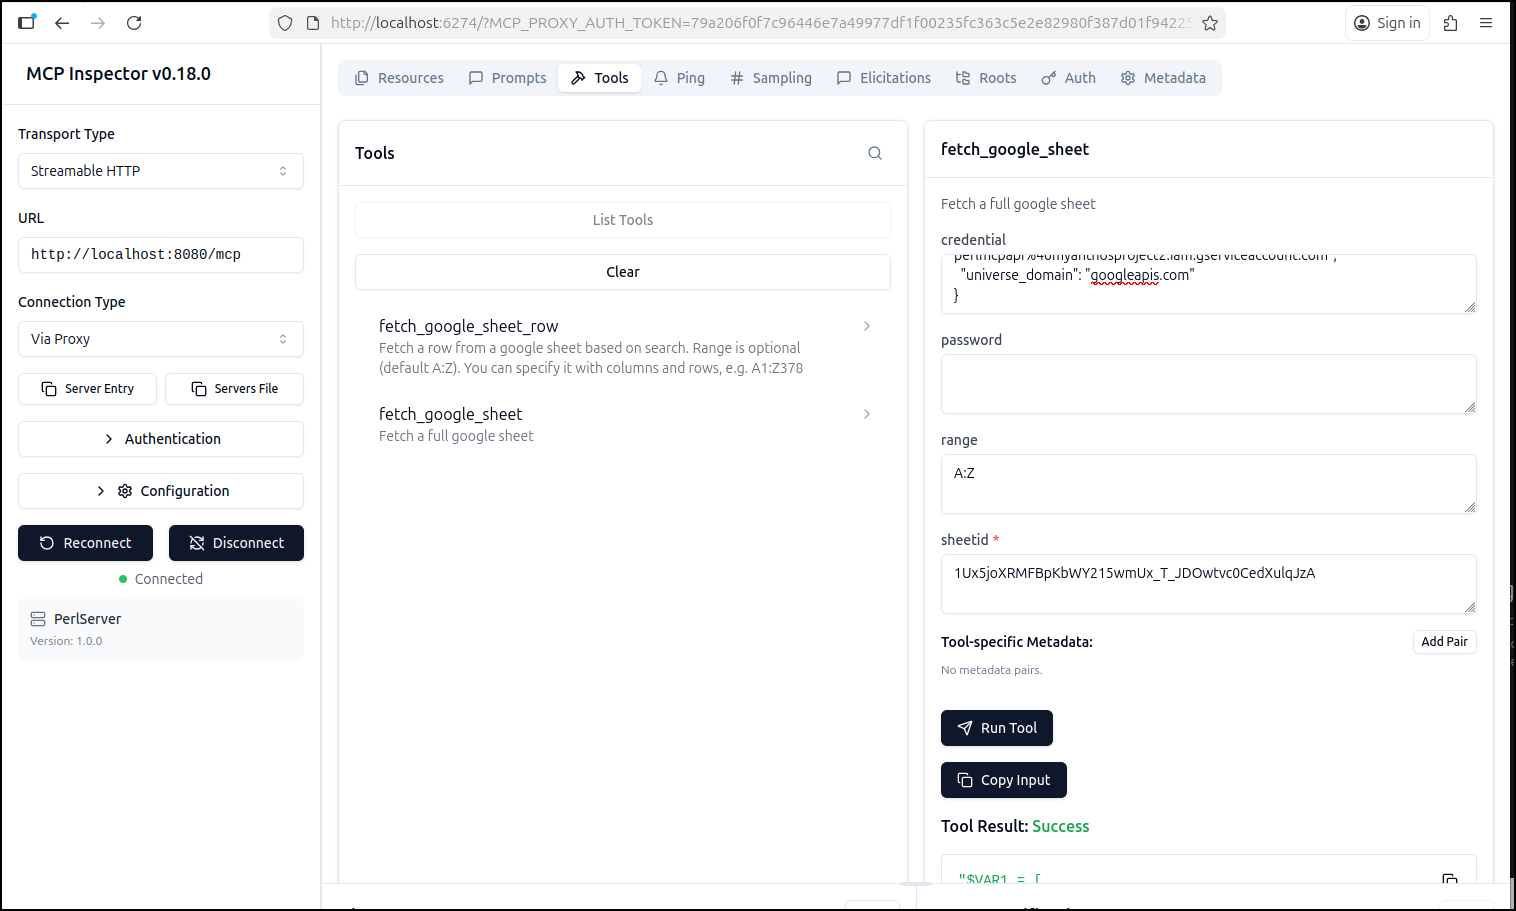
Task: Click the browser back arrow
Action: (62, 23)
